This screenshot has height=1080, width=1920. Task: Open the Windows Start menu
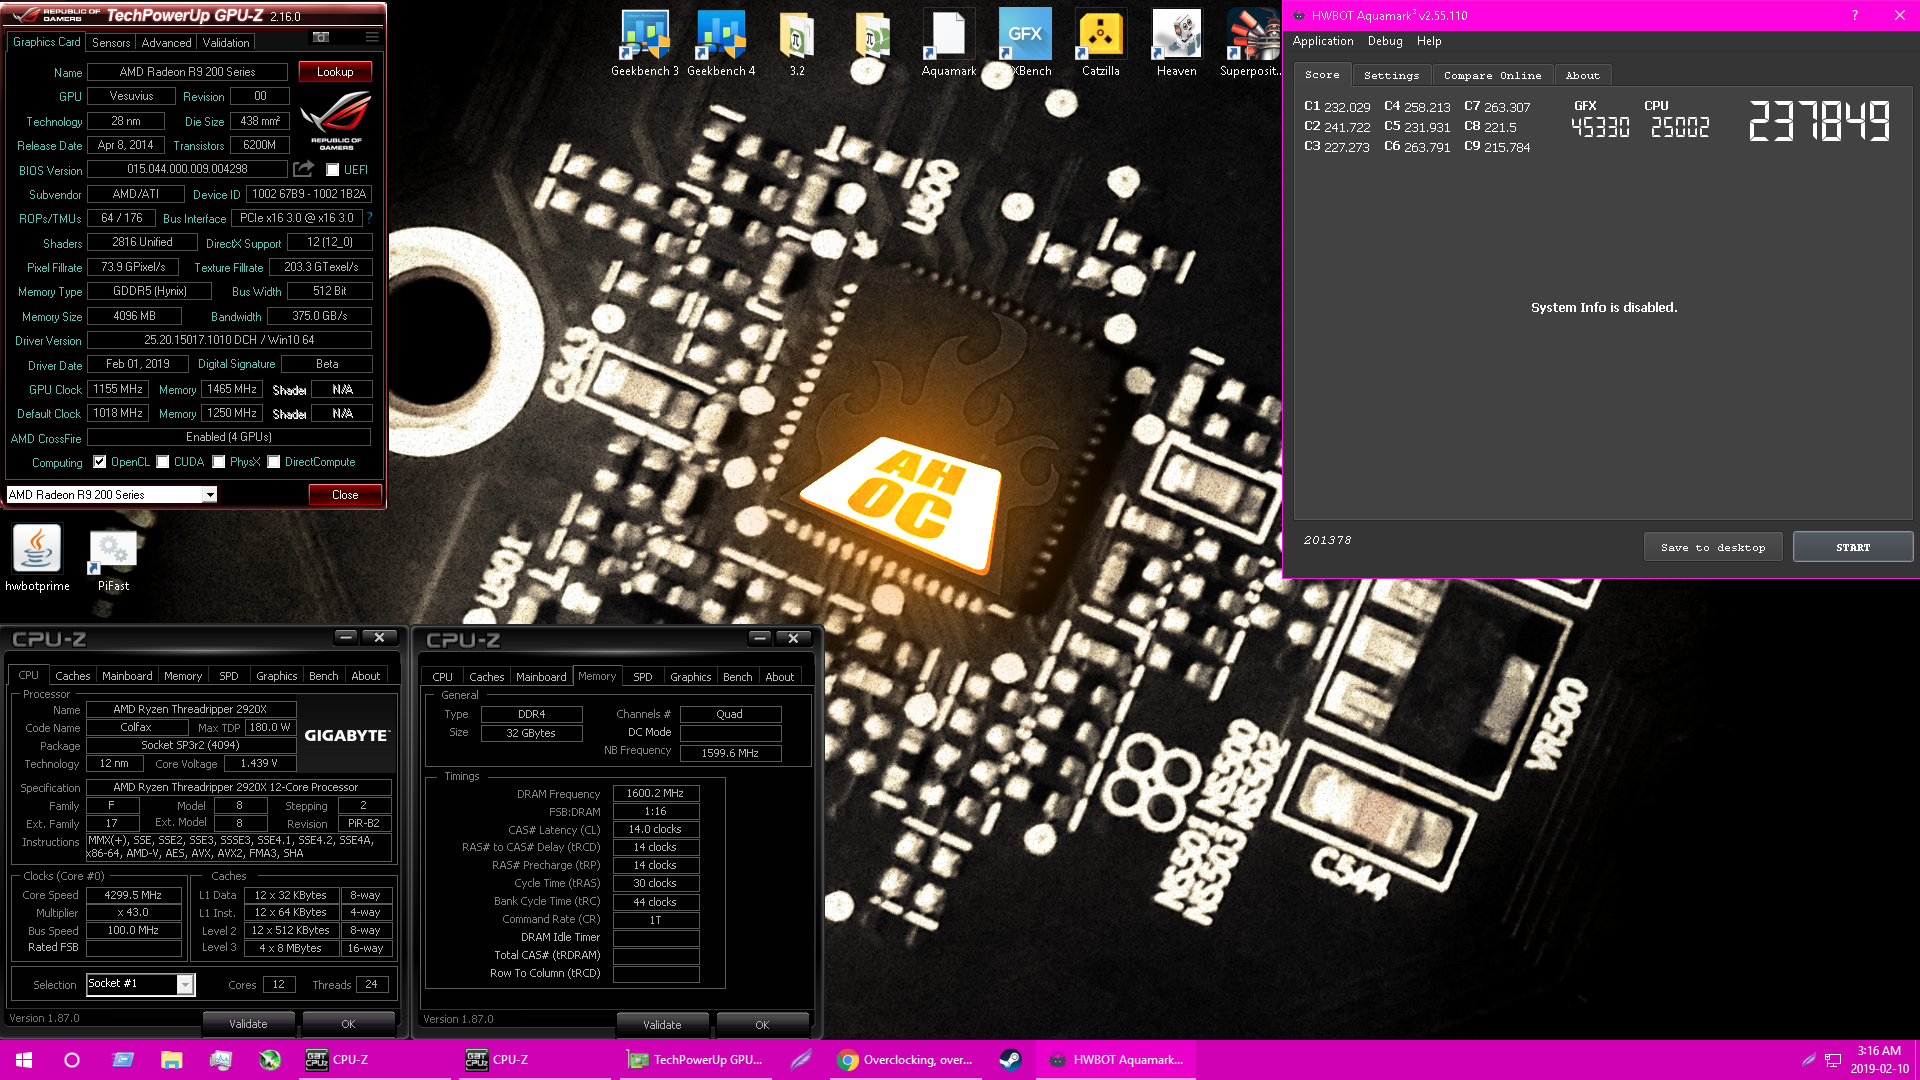(x=24, y=1060)
